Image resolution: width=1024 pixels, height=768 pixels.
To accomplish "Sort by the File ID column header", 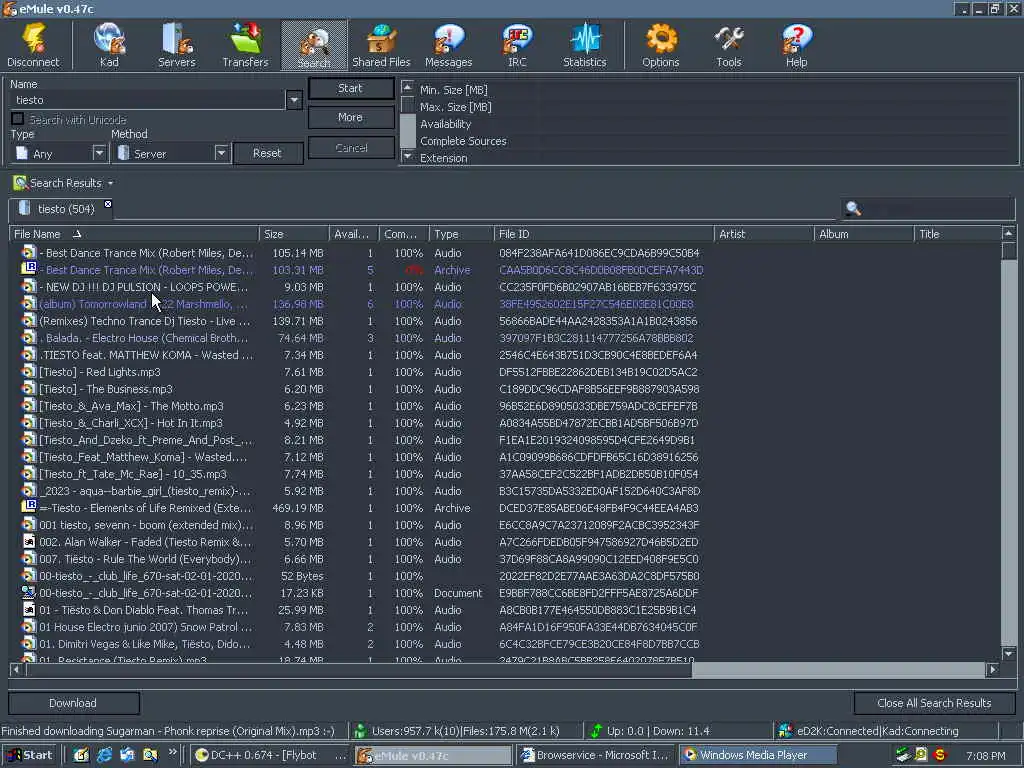I will click(x=603, y=234).
